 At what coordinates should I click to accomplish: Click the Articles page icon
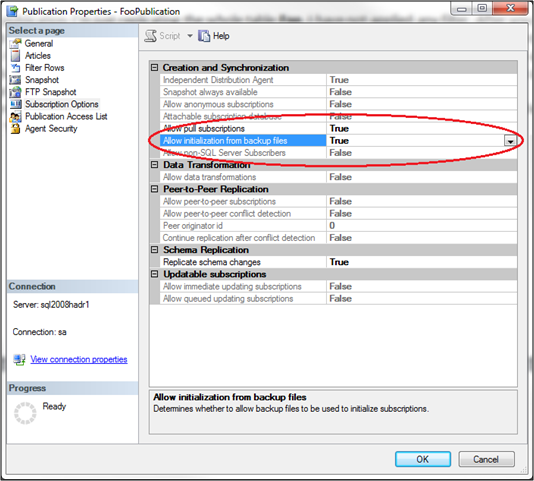[15, 56]
